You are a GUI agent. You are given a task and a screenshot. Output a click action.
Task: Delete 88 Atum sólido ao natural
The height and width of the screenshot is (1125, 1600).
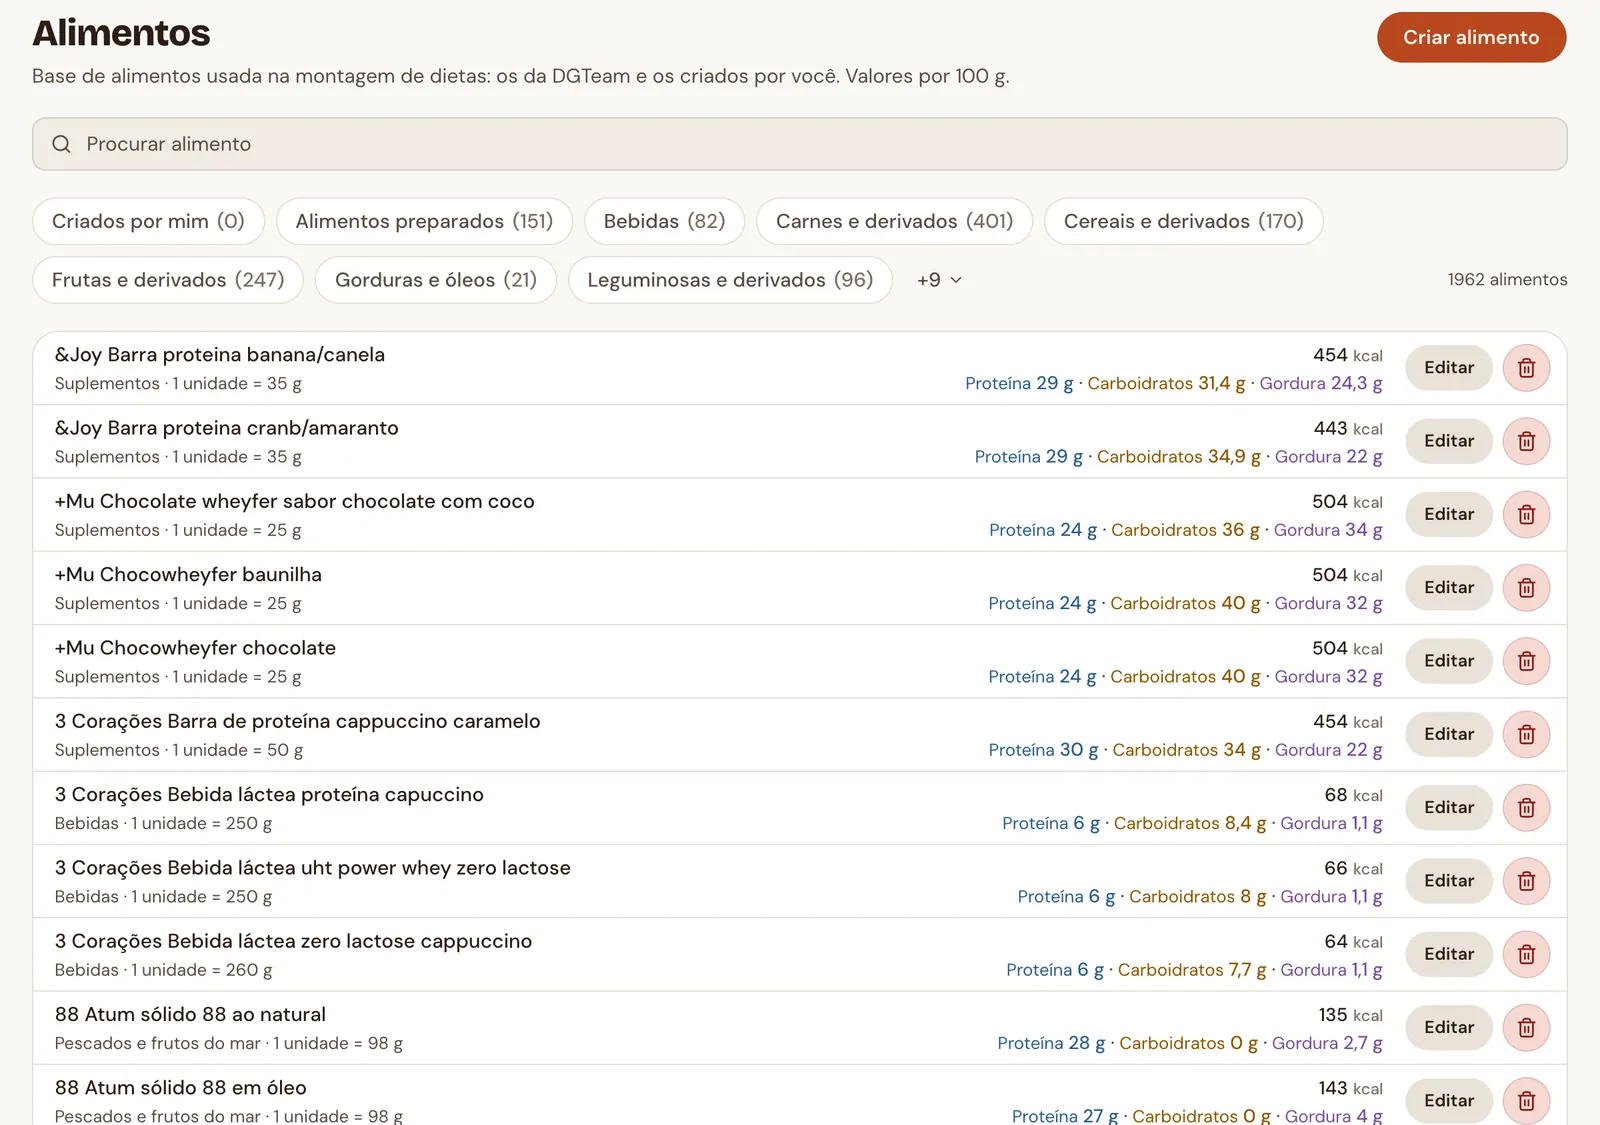click(1526, 1027)
